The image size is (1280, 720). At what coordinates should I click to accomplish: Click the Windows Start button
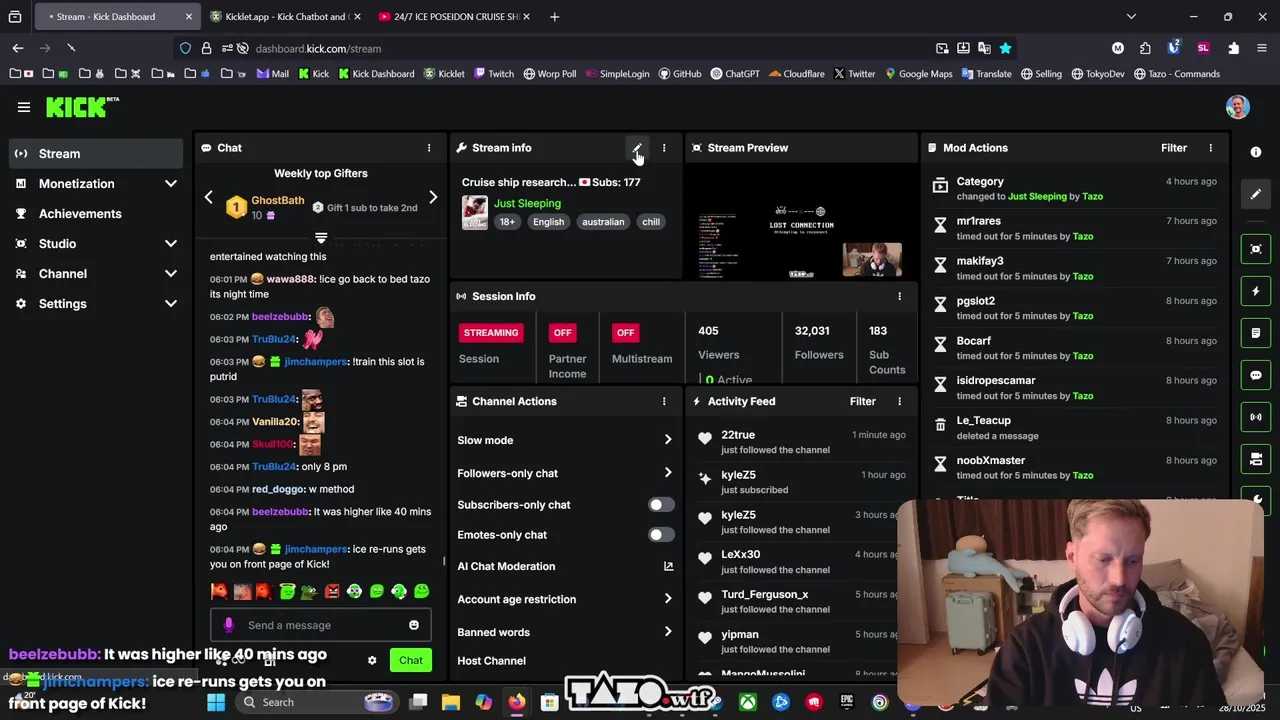(216, 702)
